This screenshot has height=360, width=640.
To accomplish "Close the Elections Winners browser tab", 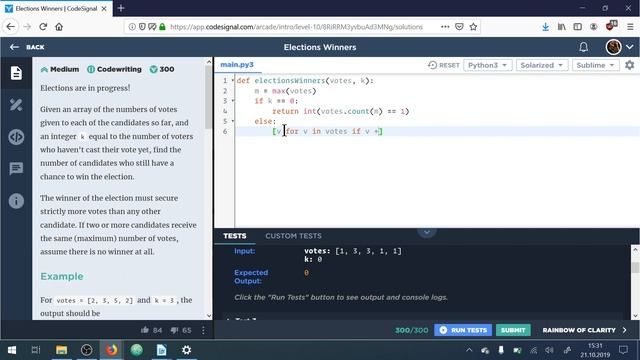I will pyautogui.click(x=104, y=8).
